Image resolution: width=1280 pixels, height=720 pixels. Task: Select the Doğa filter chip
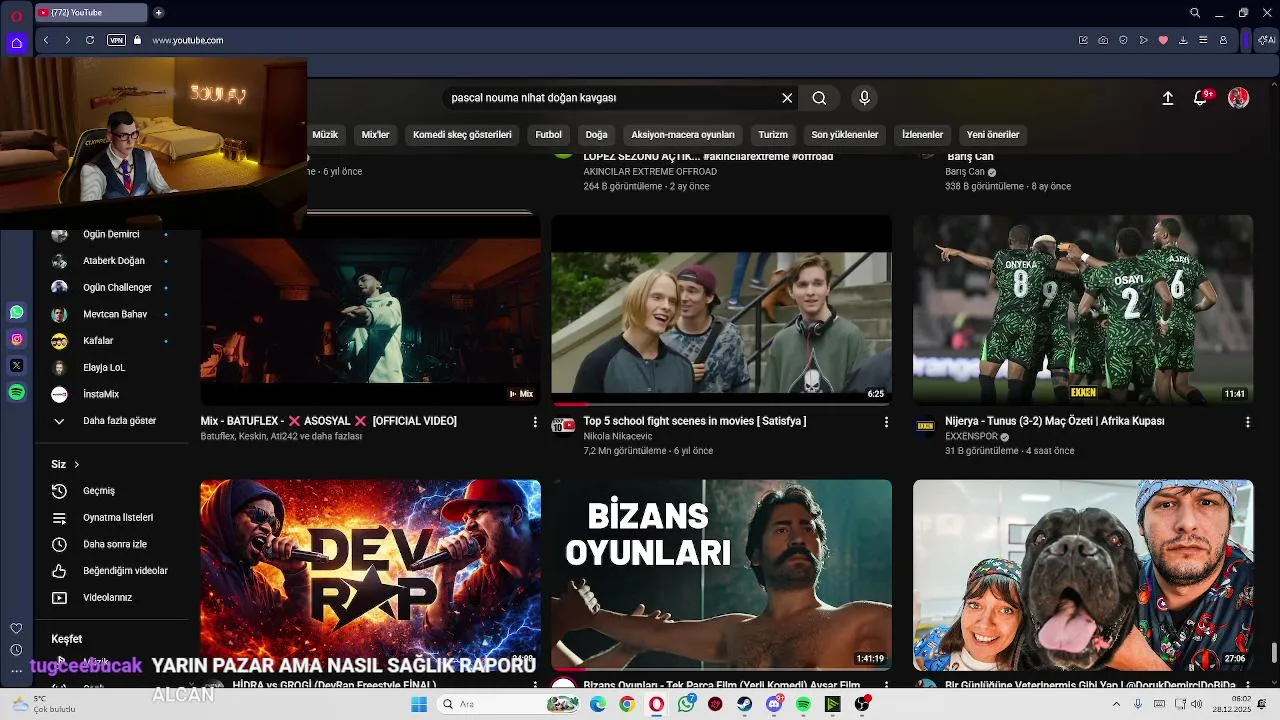pyautogui.click(x=596, y=134)
